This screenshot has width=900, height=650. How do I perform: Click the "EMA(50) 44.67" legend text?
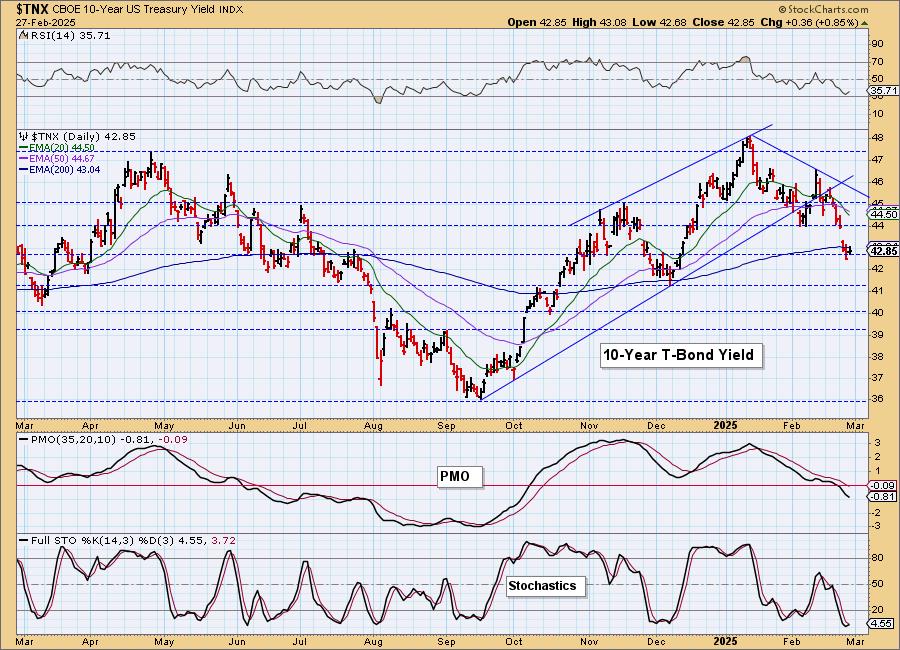(62, 158)
